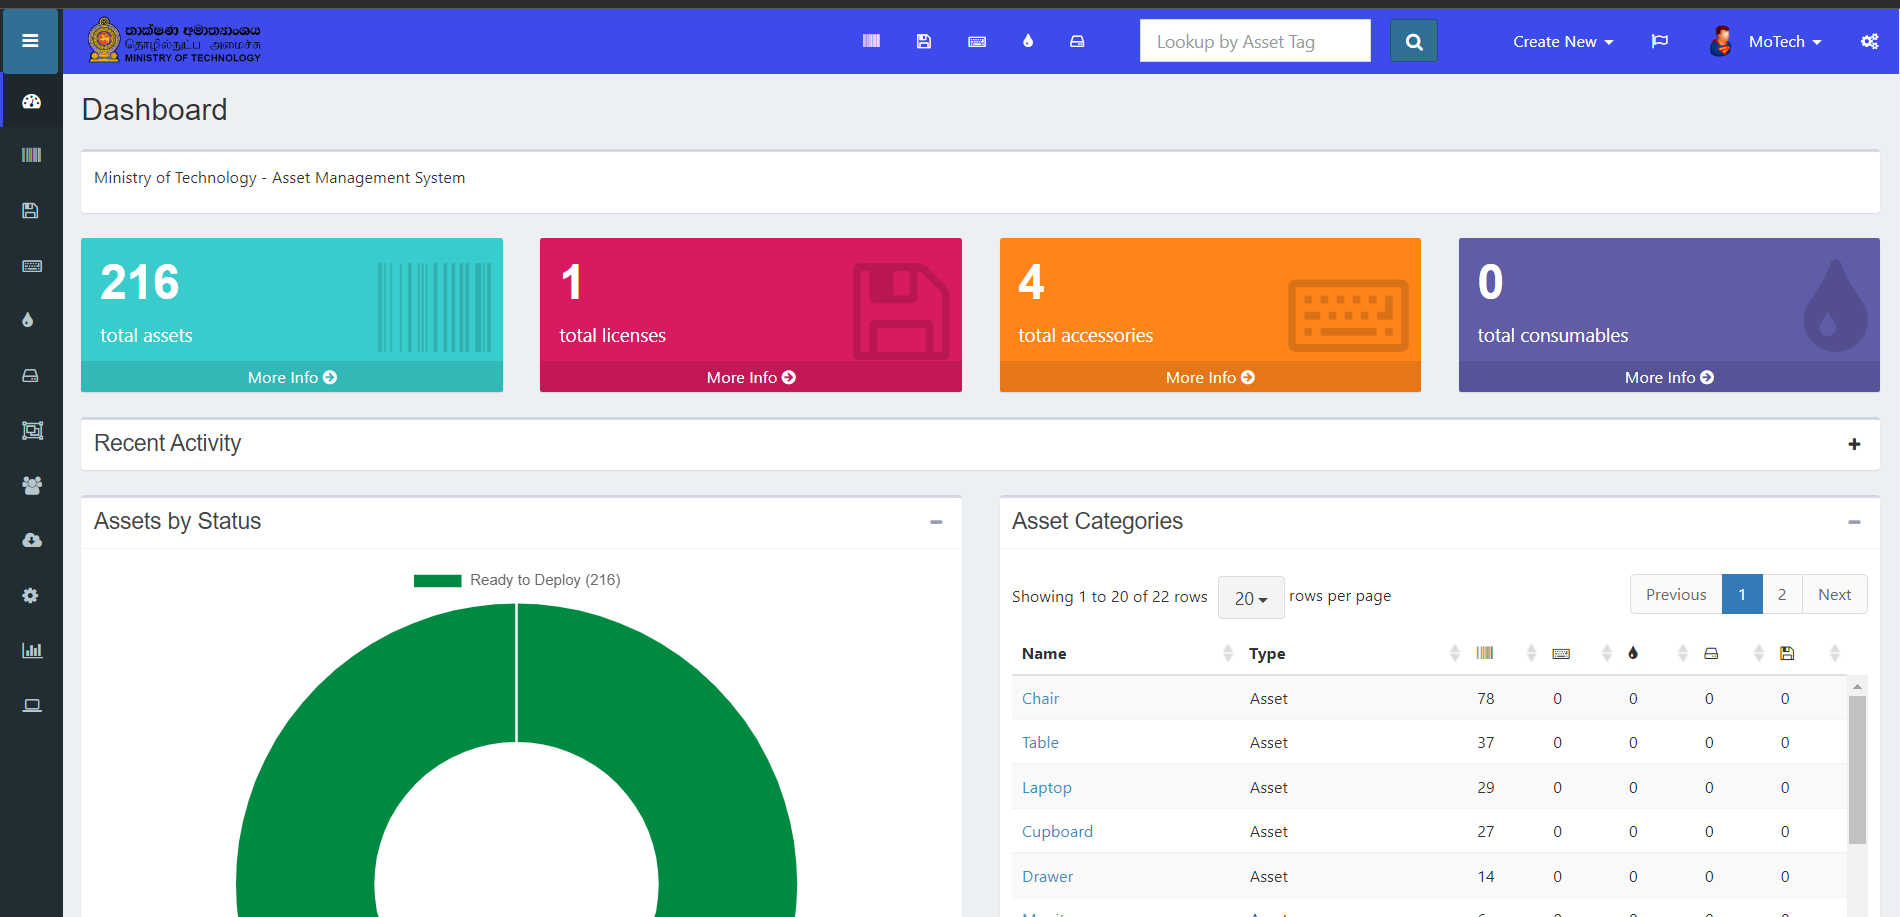Toggle the hamburger sidebar menu
Screen dimensions: 1900x917
click(30, 41)
